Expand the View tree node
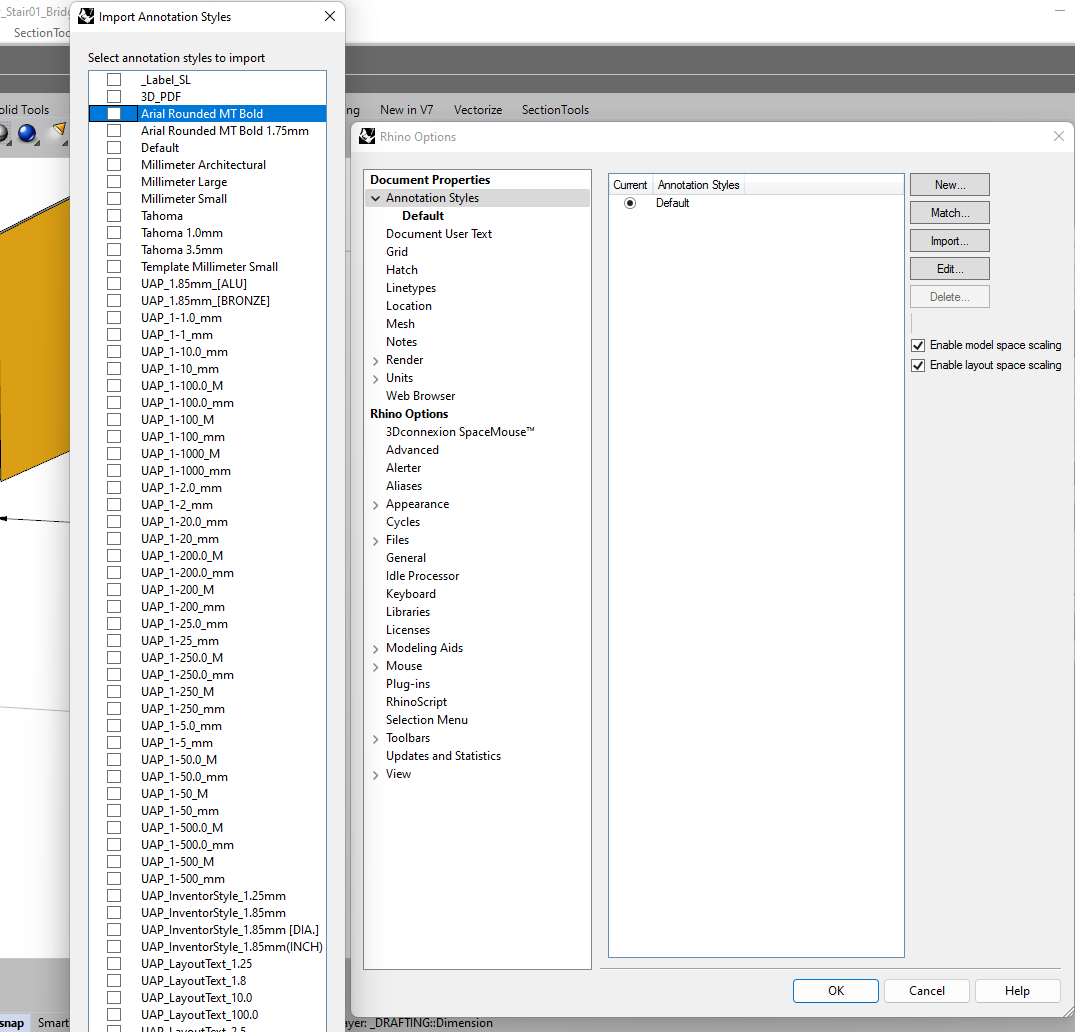 pos(376,775)
